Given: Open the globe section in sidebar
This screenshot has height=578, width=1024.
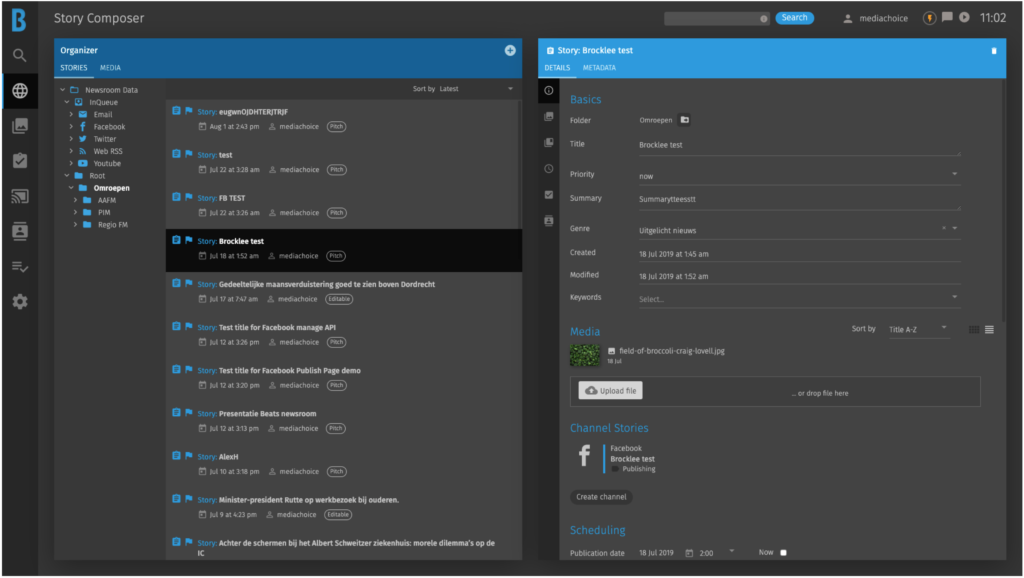Looking at the screenshot, I should pyautogui.click(x=20, y=91).
